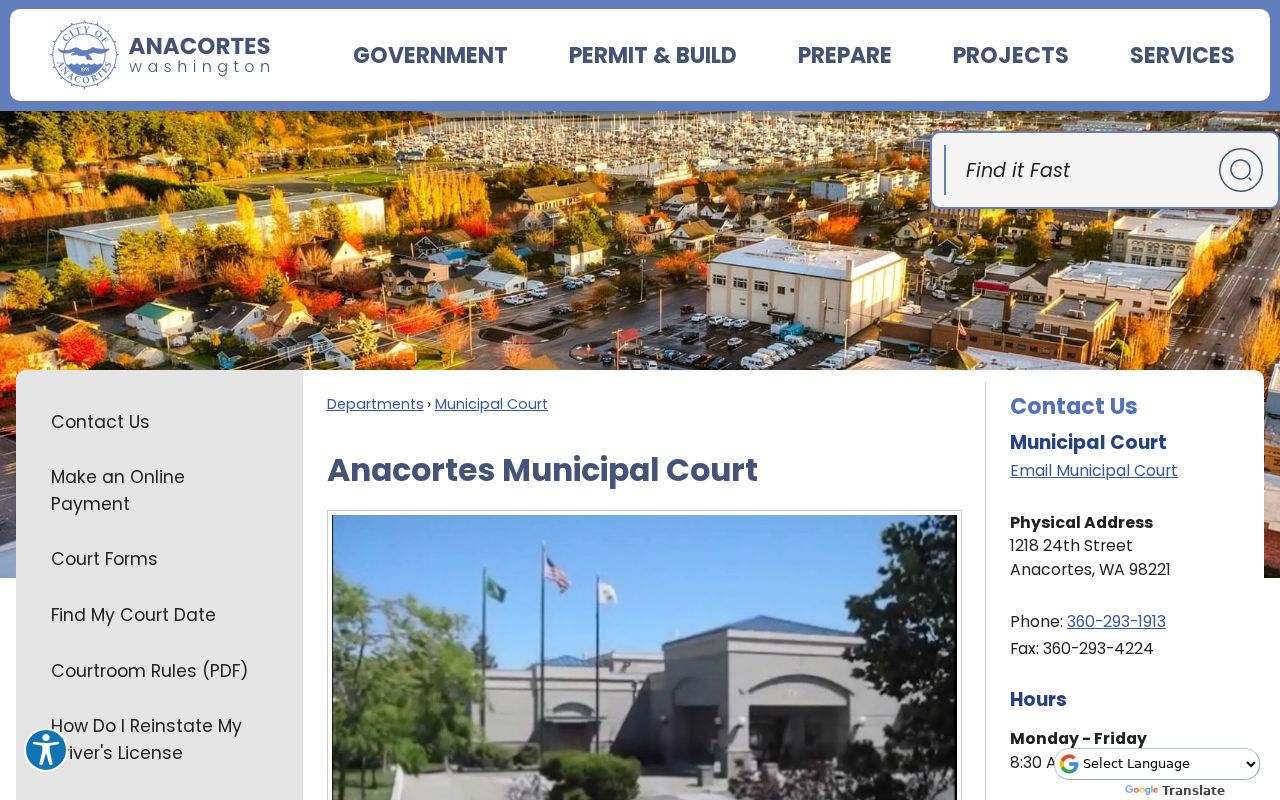
Task: Select Make an Online Payment
Action: [118, 490]
